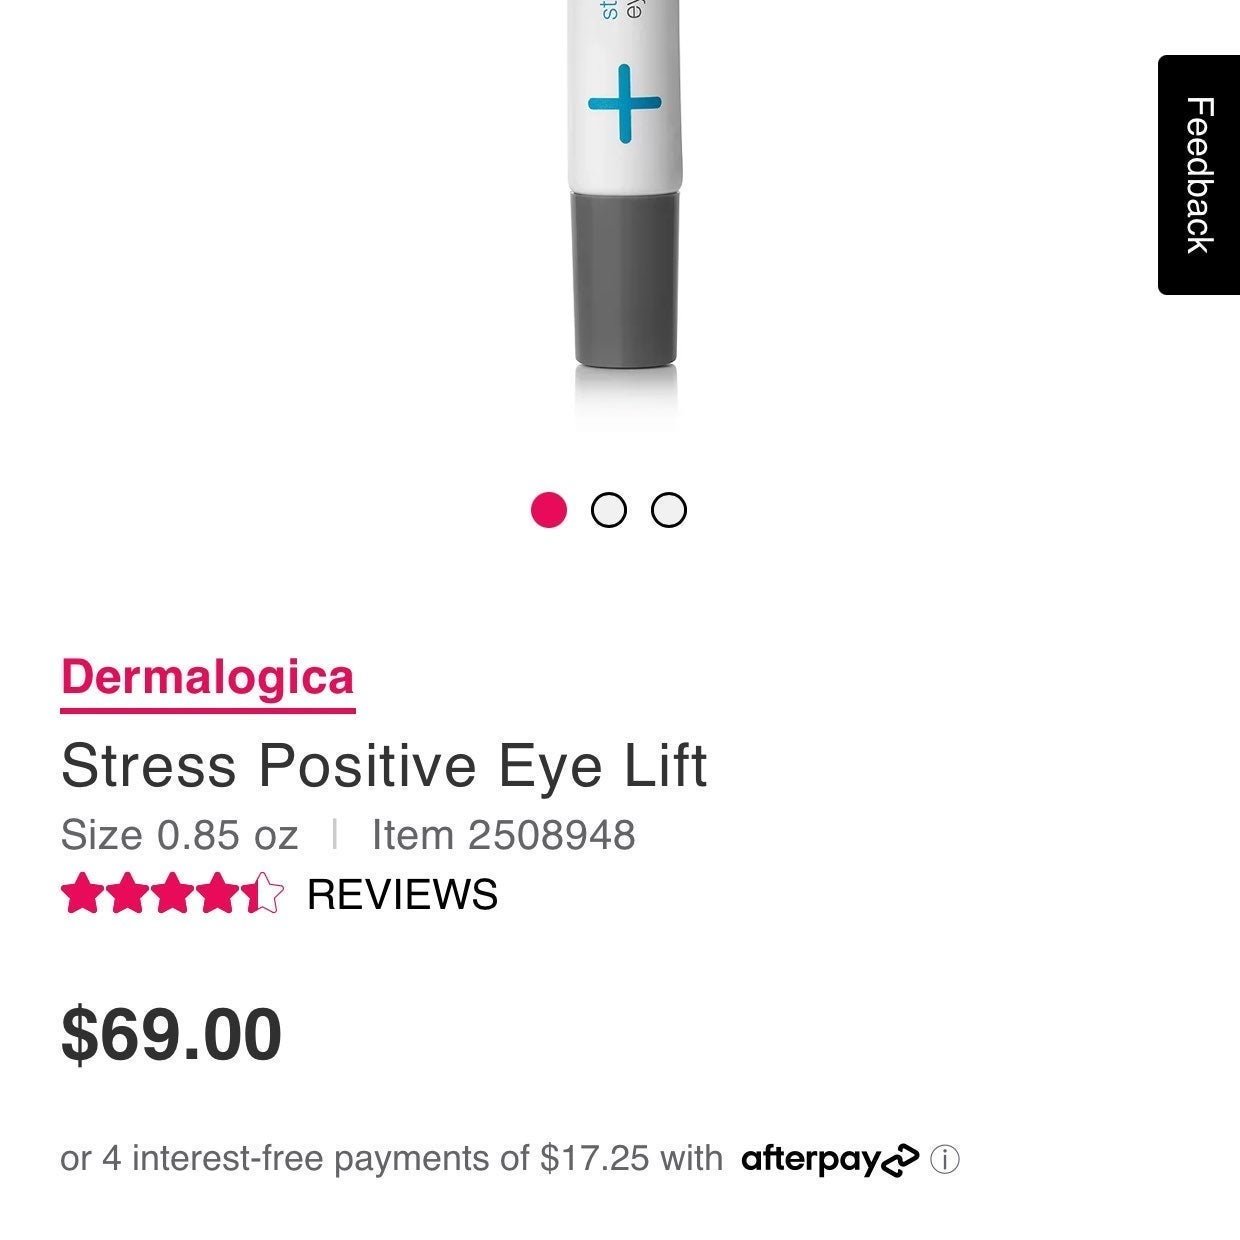This screenshot has width=1240, height=1240.
Task: Click the third rating star
Action: [x=172, y=893]
